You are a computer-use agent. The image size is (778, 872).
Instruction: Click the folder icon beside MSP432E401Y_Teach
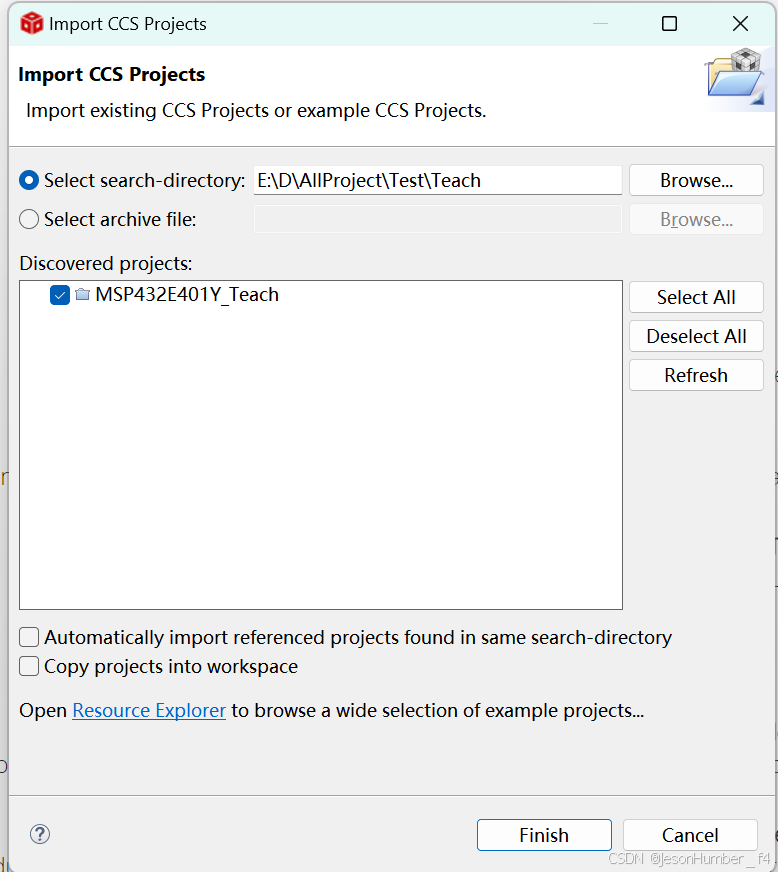click(83, 295)
